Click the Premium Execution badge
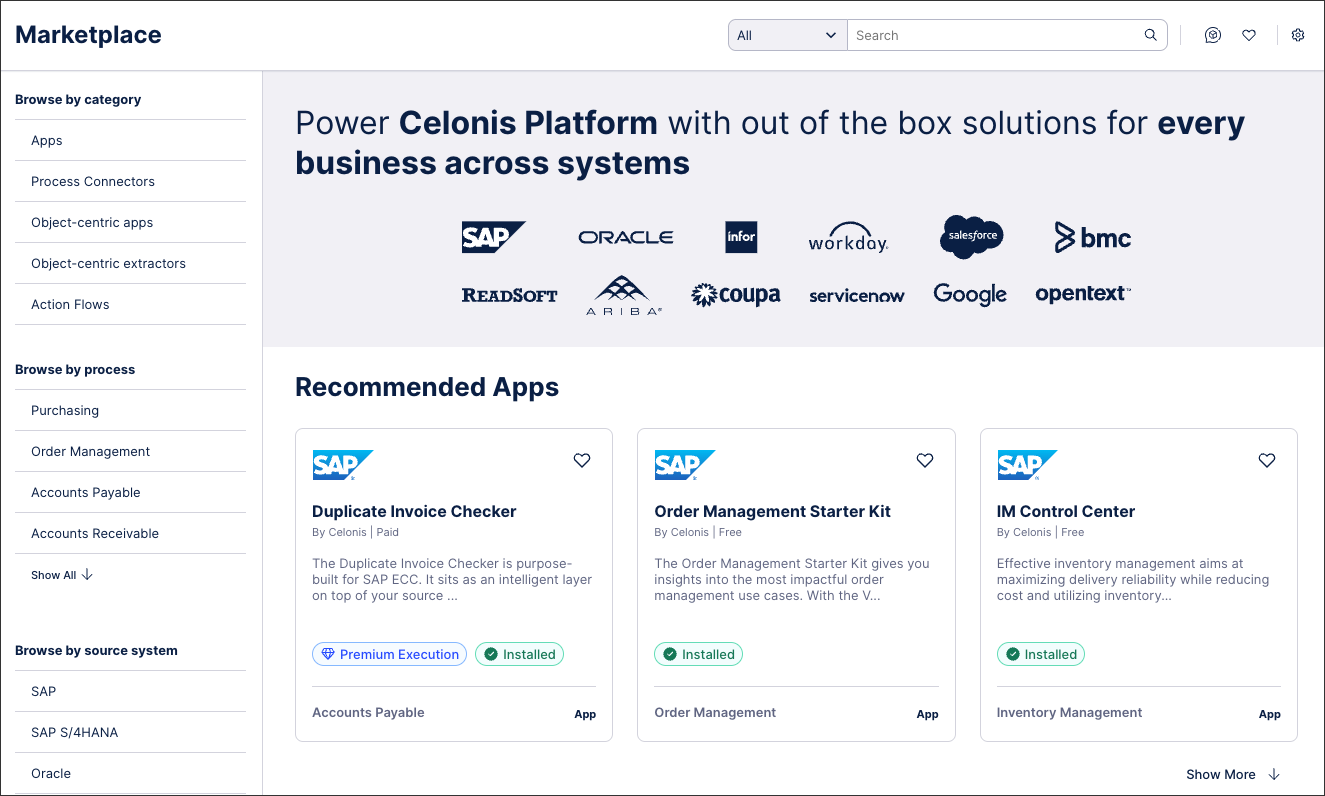Image resolution: width=1325 pixels, height=796 pixels. click(390, 654)
